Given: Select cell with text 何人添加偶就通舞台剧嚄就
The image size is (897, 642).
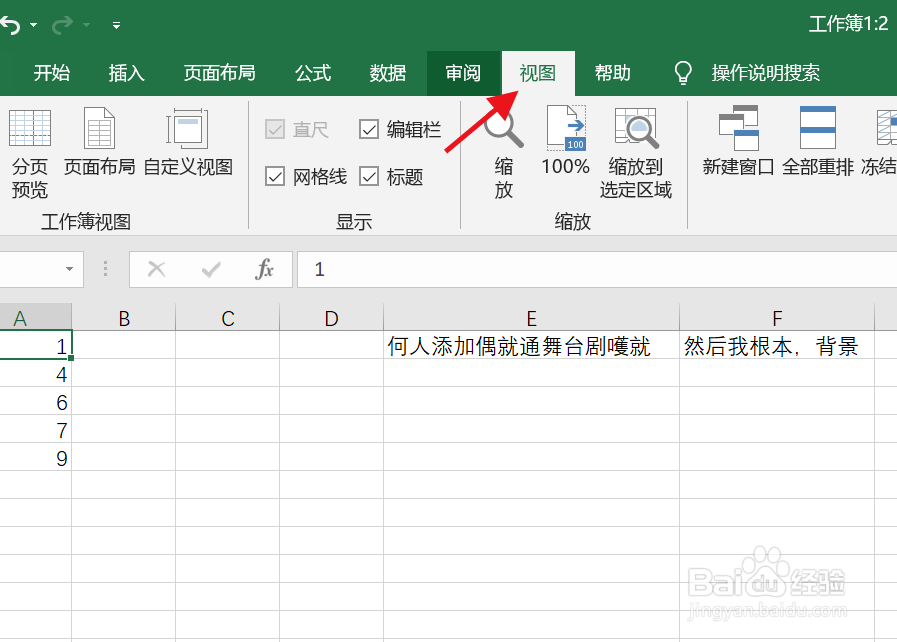Looking at the screenshot, I should coord(531,345).
